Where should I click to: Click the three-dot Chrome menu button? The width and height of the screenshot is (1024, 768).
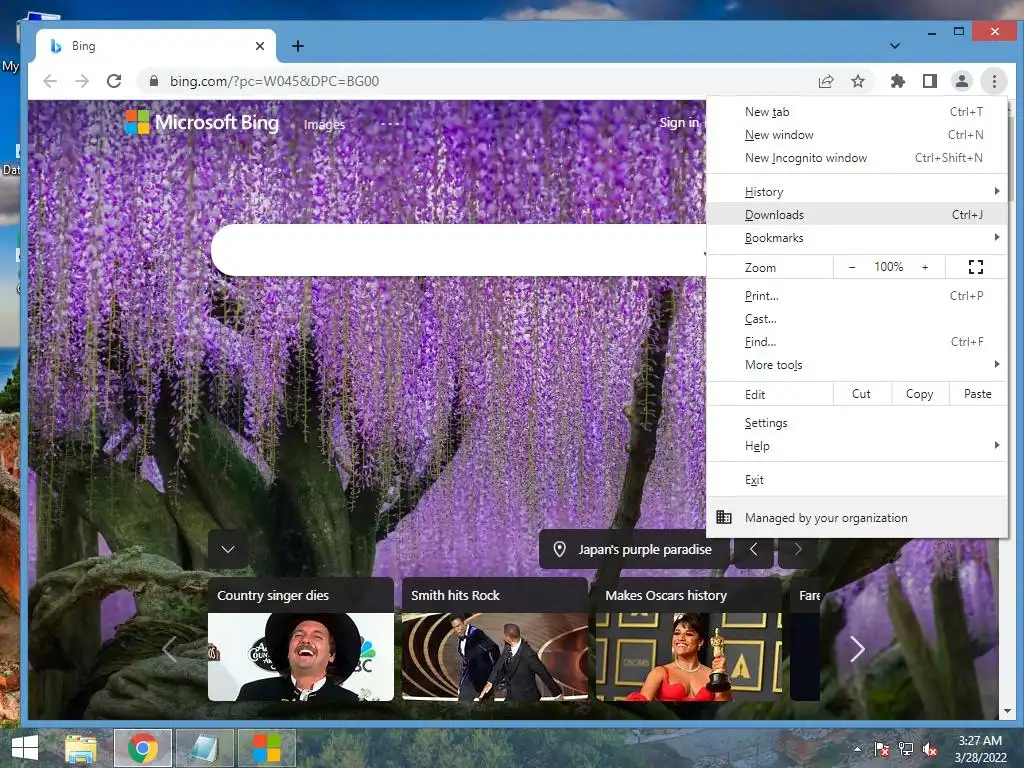point(994,81)
